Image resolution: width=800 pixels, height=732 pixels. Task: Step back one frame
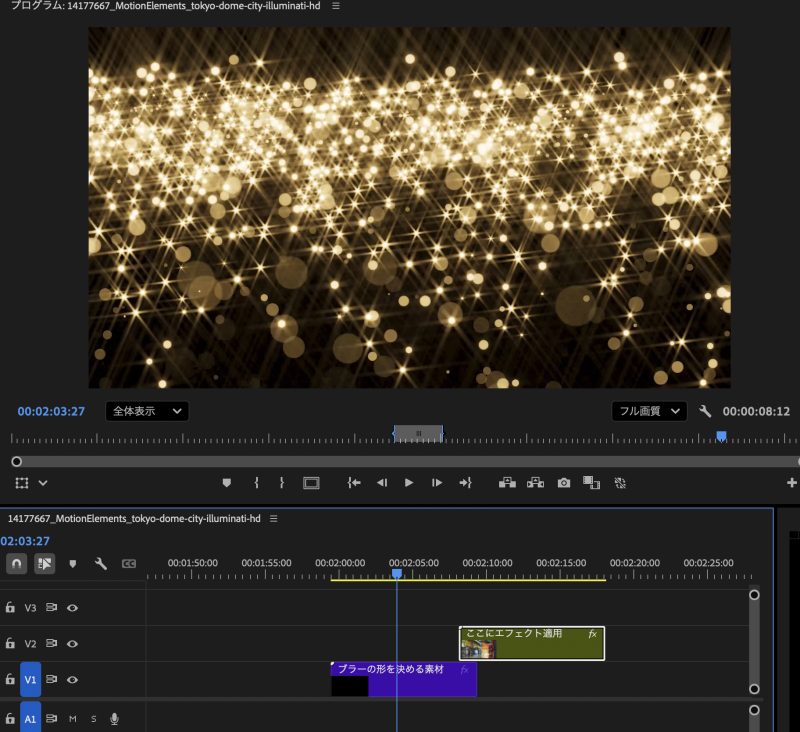point(381,482)
